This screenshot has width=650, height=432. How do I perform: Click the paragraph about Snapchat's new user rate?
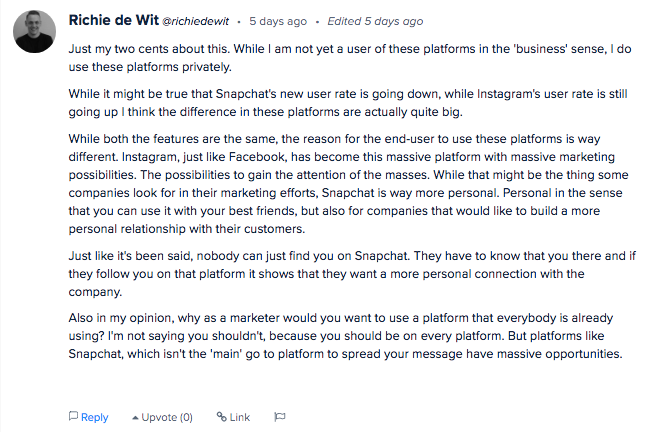click(348, 103)
